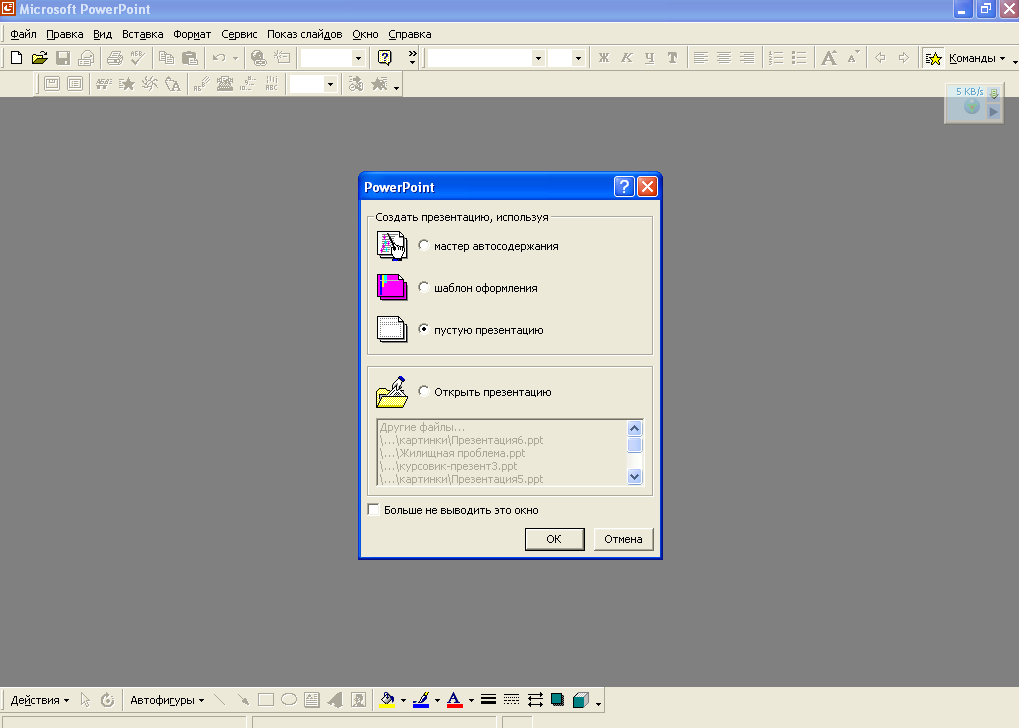Image resolution: width=1019 pixels, height=728 pixels.
Task: Click the Save floppy disk icon
Action: pyautogui.click(x=63, y=58)
